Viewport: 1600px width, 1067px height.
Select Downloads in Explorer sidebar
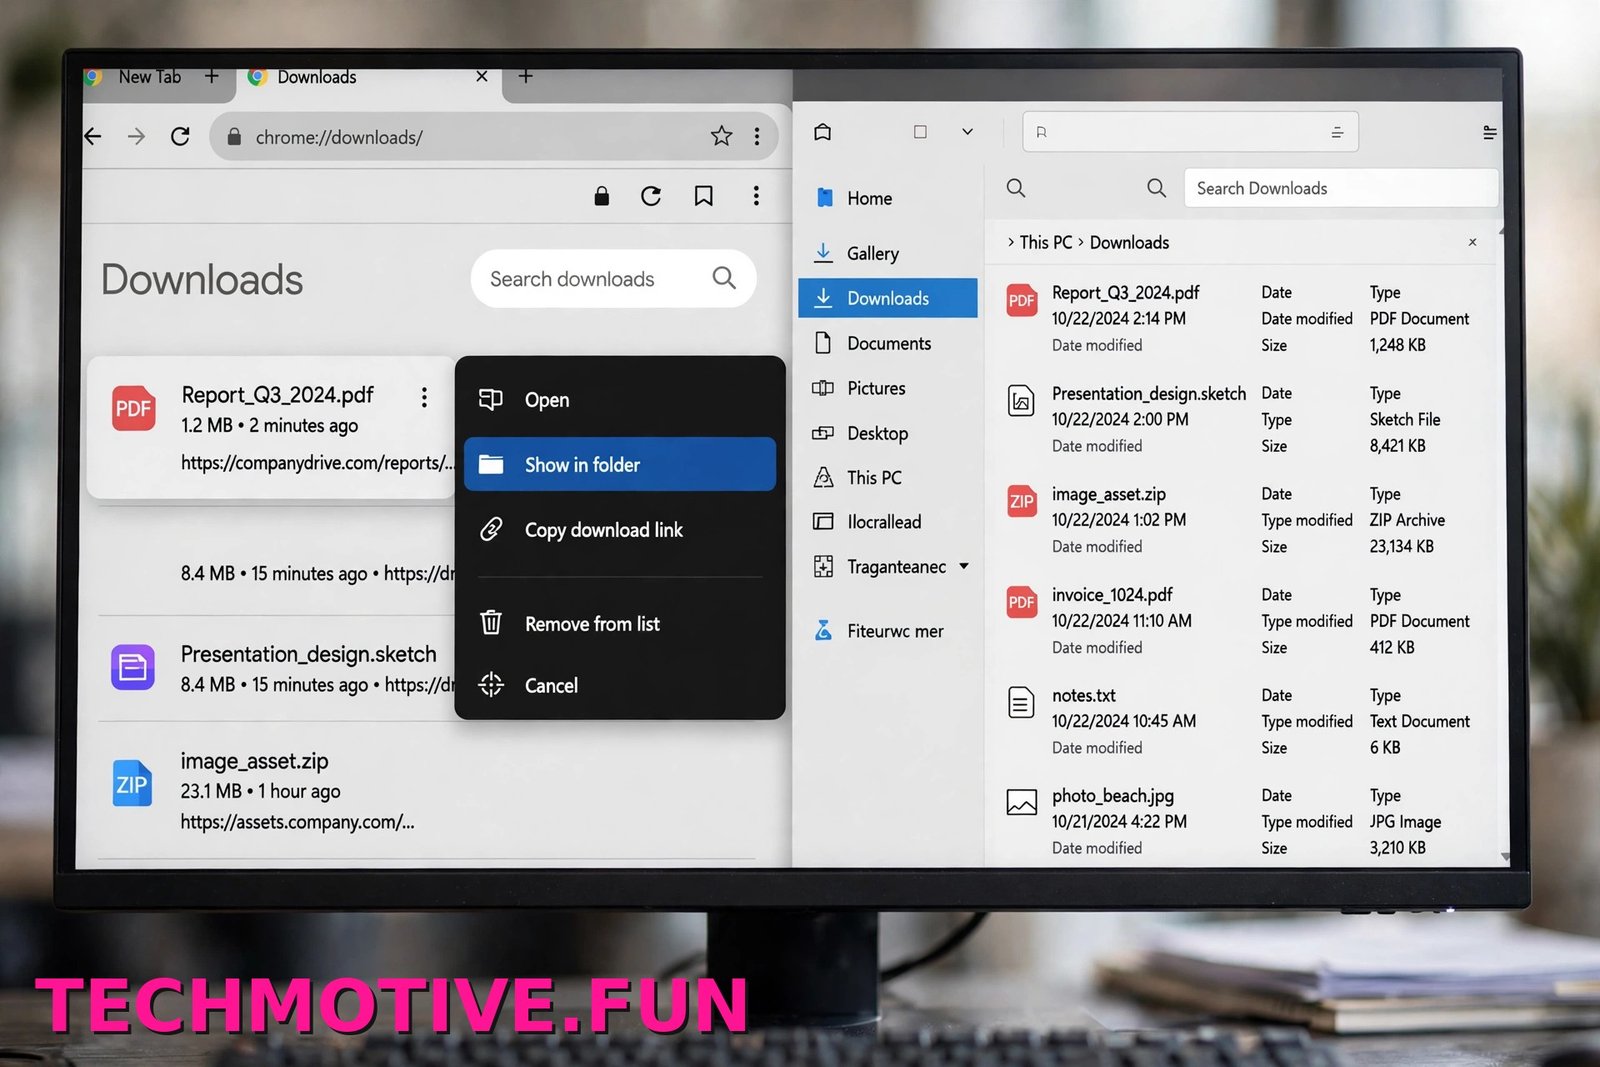point(888,298)
